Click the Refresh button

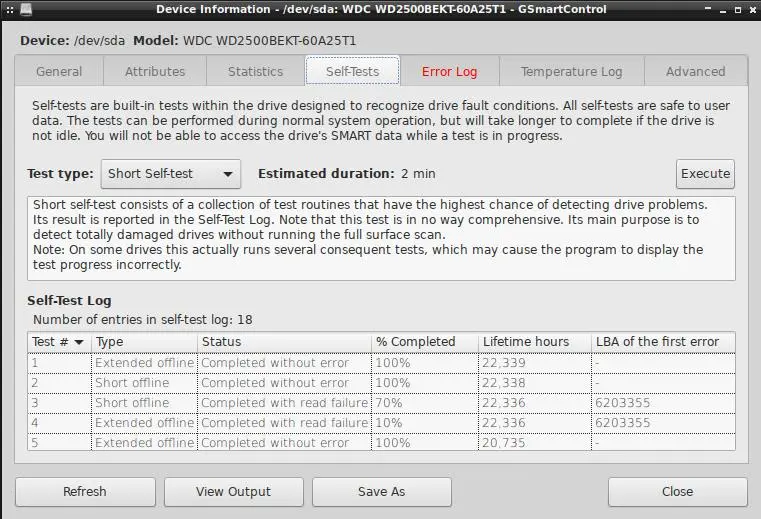coord(85,491)
